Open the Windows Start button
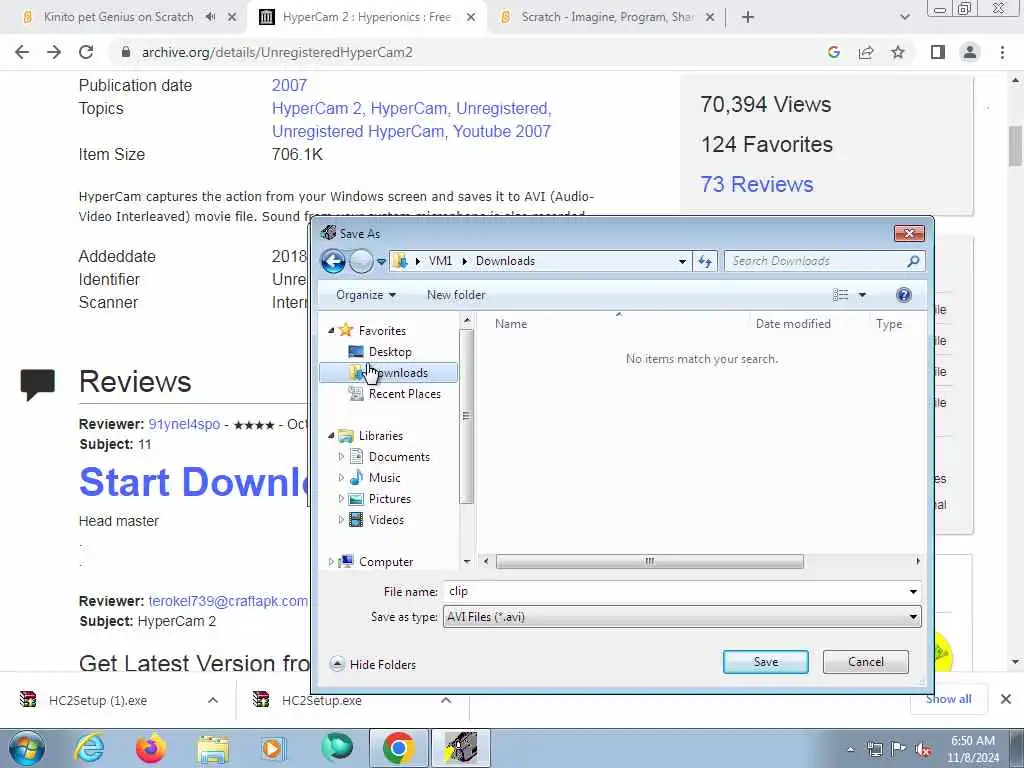Screen dimensions: 1024x768 [x=27, y=748]
